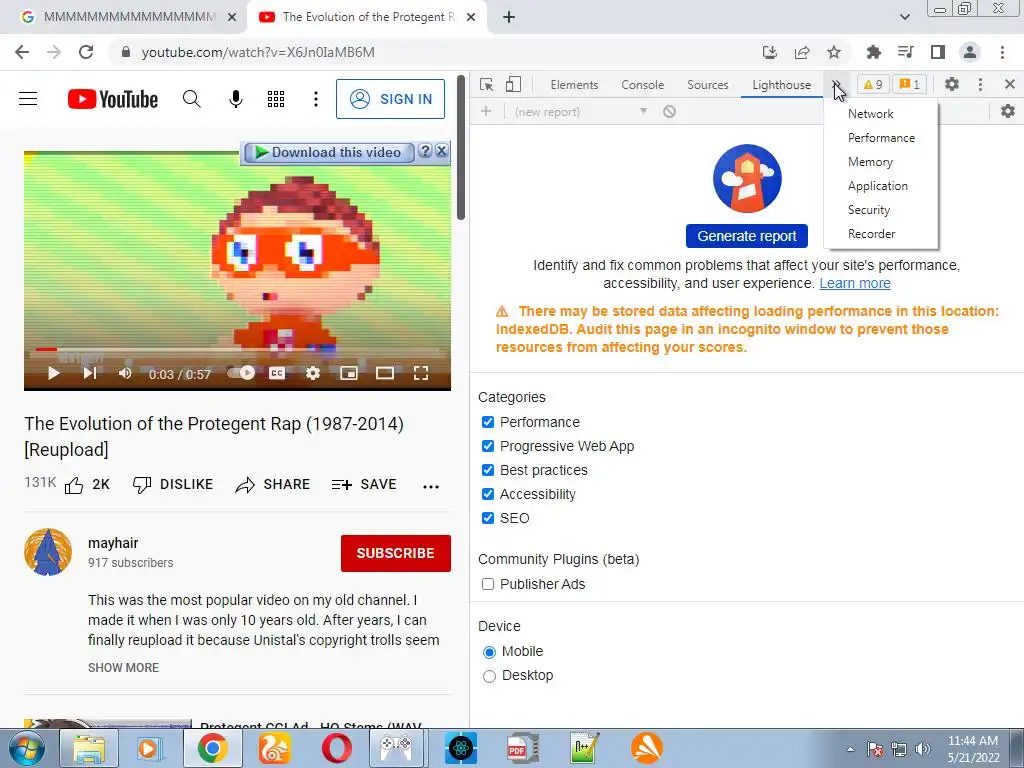
Task: Open YouTube settings three-dot menu
Action: pyautogui.click(x=316, y=99)
